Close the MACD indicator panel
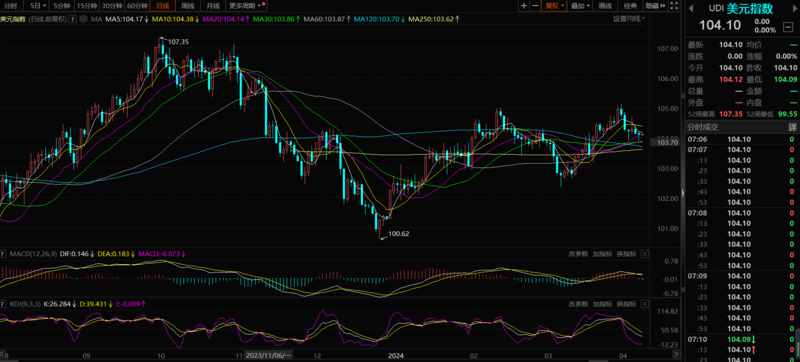Viewport: 800px width, 362px height. tap(644, 253)
